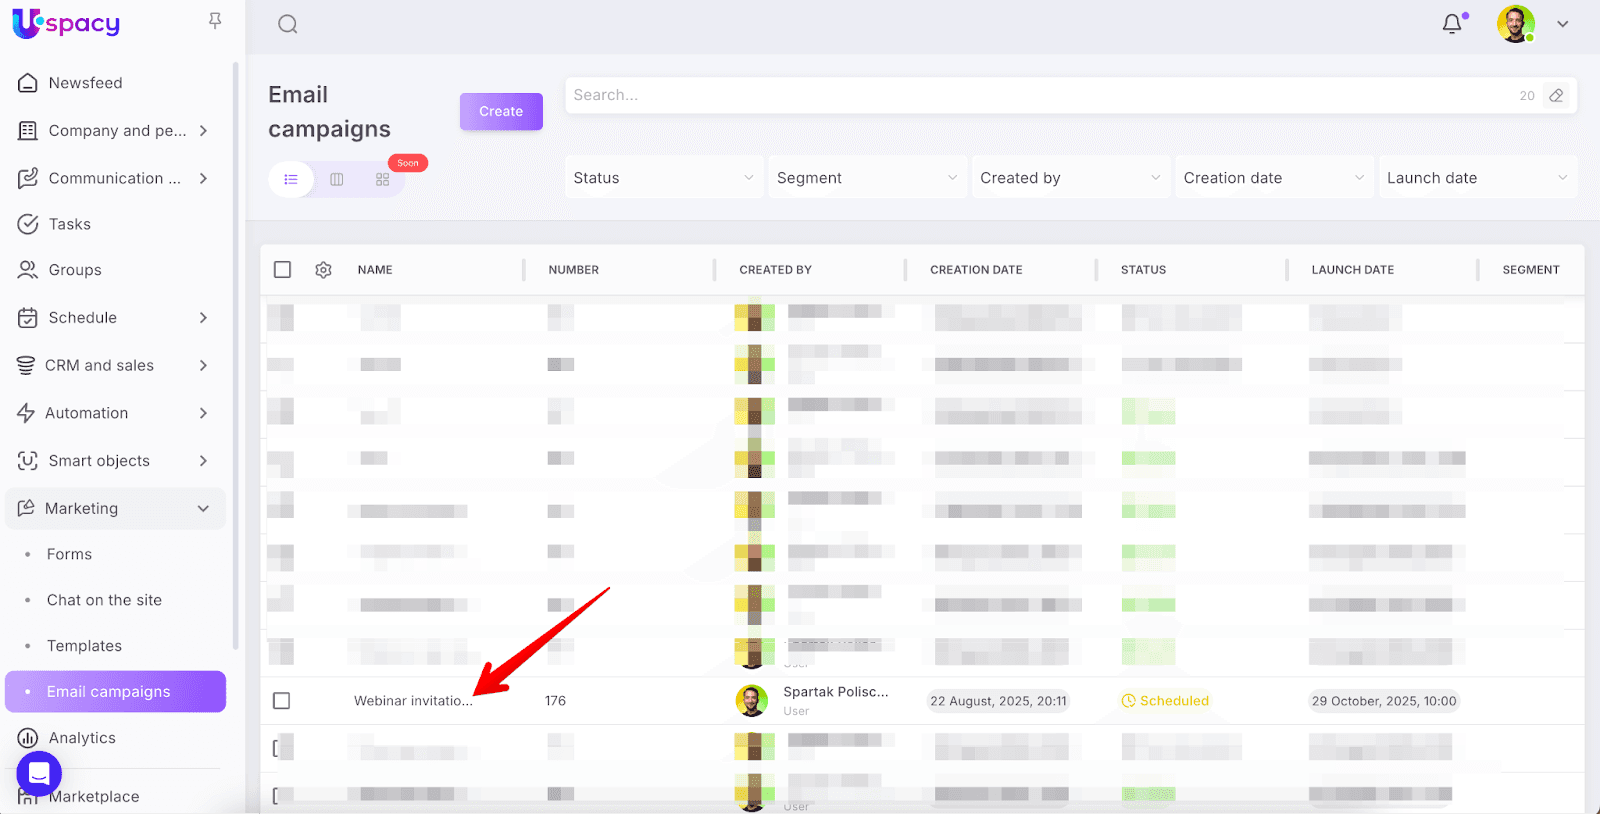
Task: Go to Templates in the sidebar
Action: [x=84, y=646]
